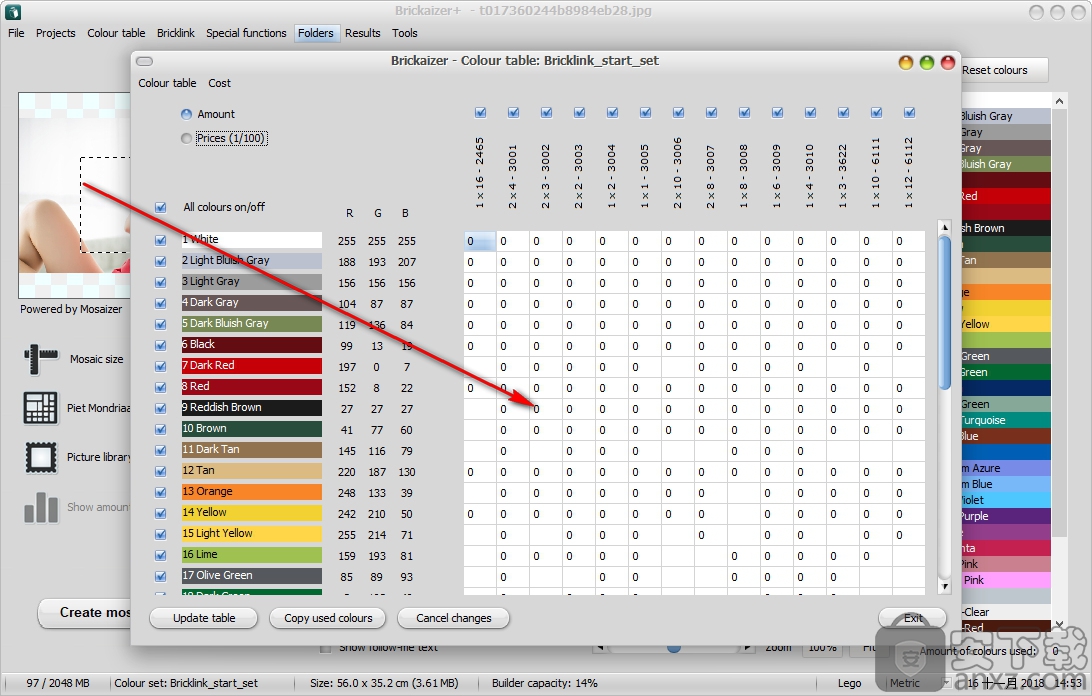Click the Update table button
This screenshot has width=1092, height=696.
204,618
